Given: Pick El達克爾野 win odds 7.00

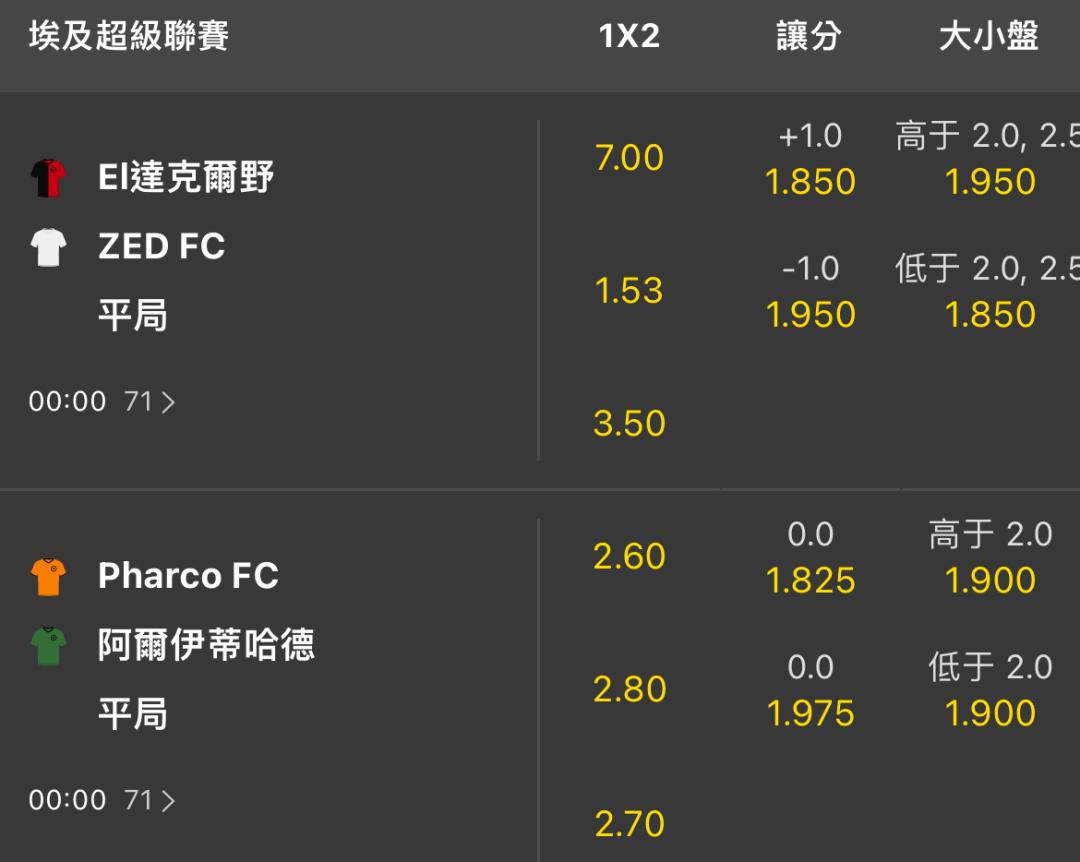Looking at the screenshot, I should 629,158.
